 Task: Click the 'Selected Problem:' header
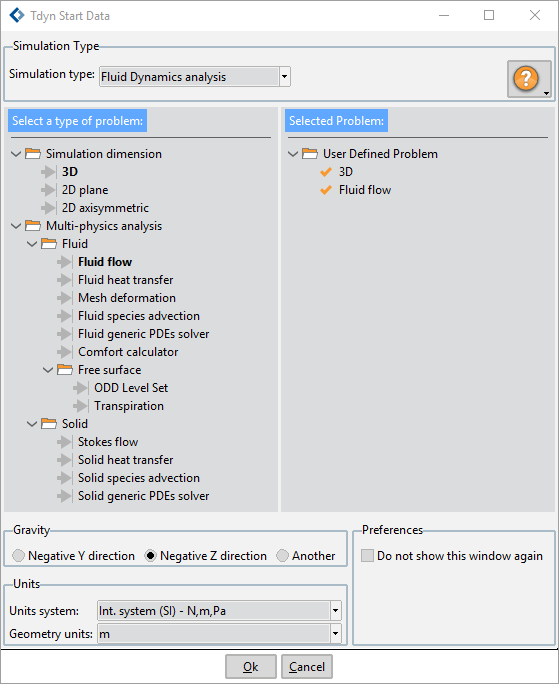[336, 121]
